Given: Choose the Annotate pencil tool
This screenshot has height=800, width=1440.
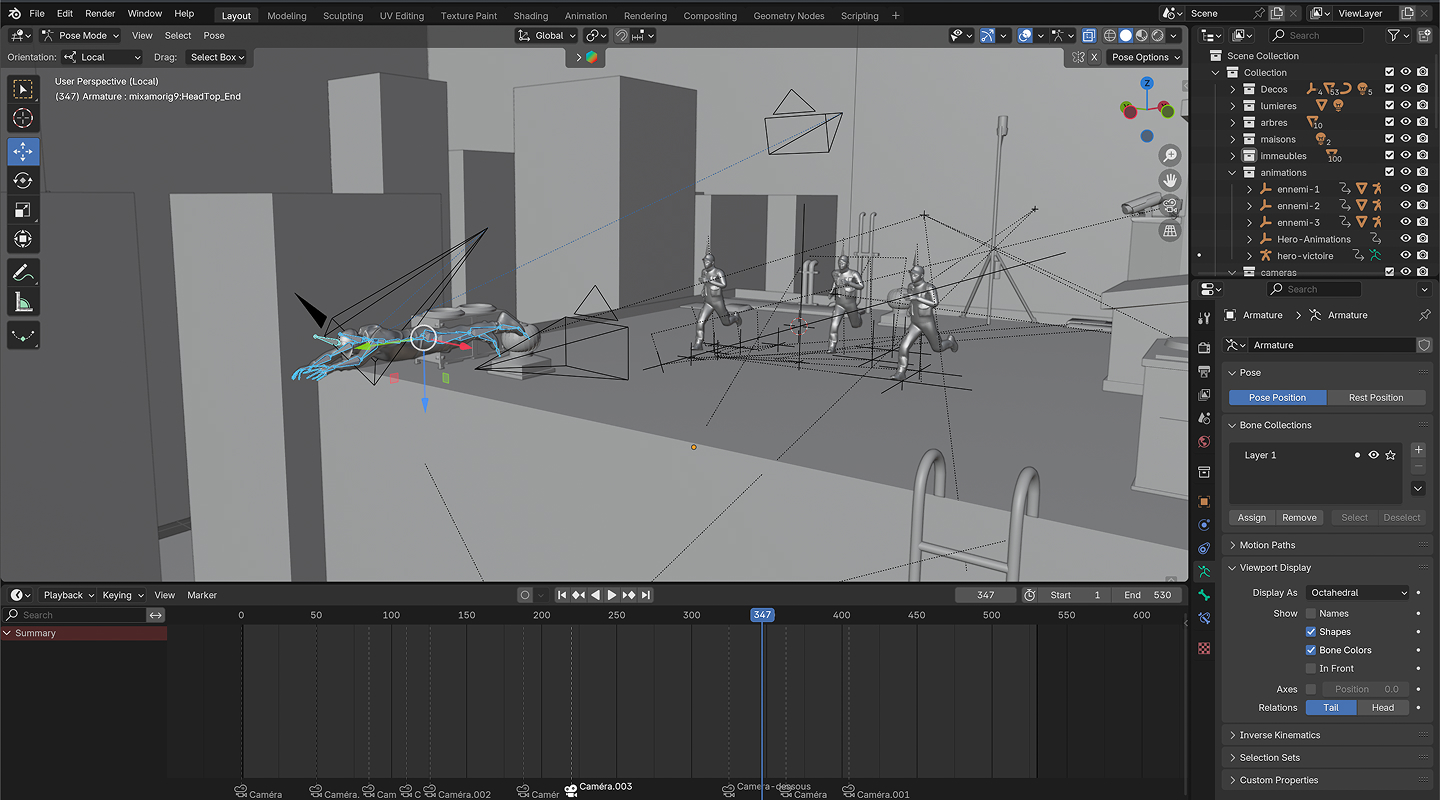Looking at the screenshot, I should coord(23,272).
